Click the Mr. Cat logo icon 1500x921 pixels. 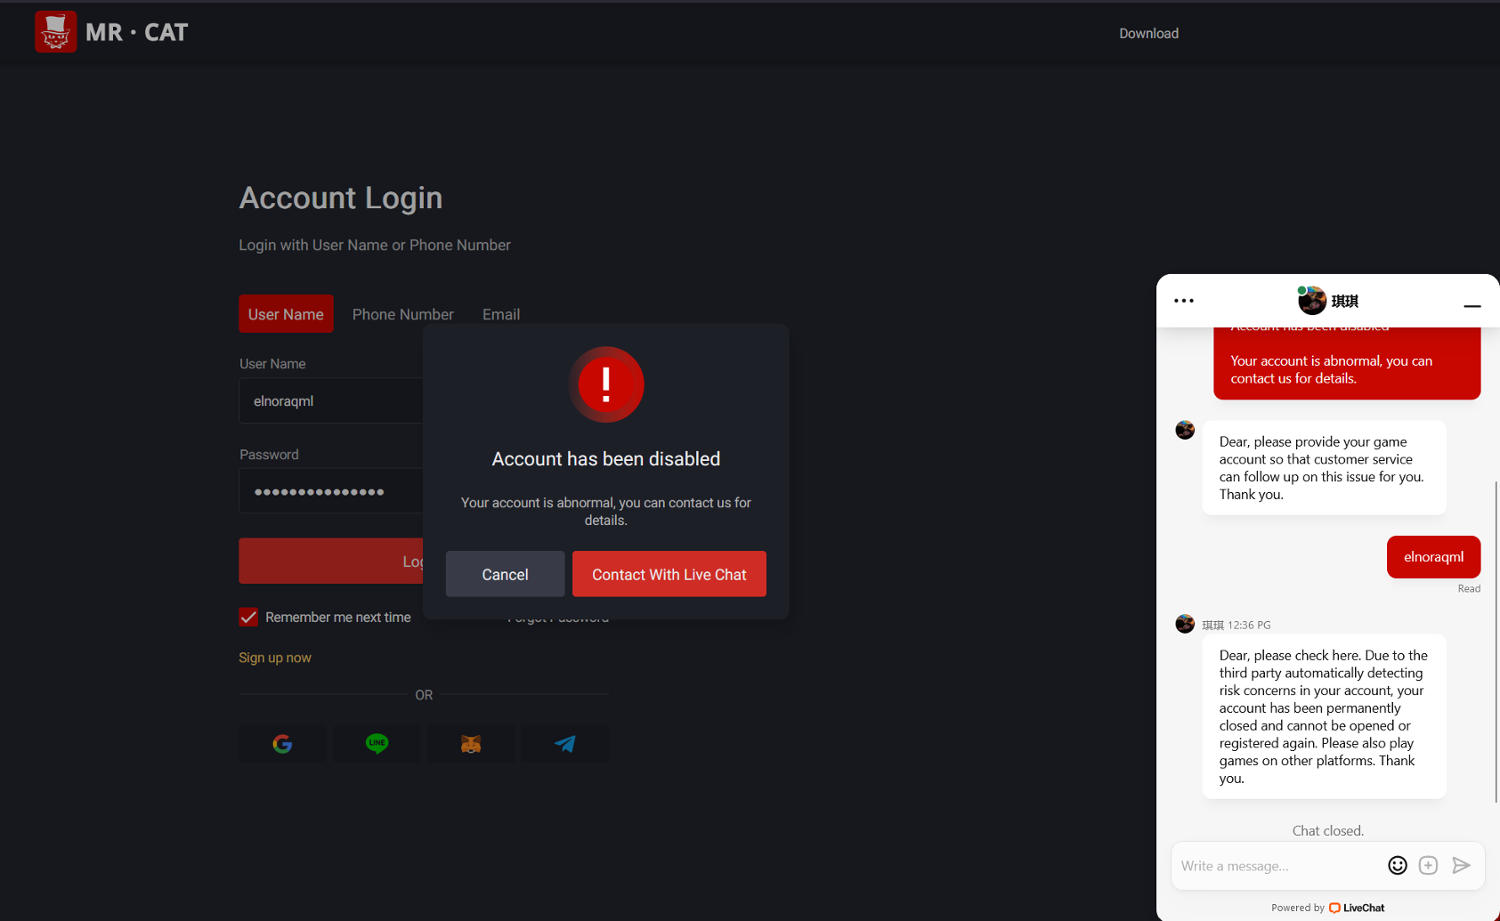56,32
